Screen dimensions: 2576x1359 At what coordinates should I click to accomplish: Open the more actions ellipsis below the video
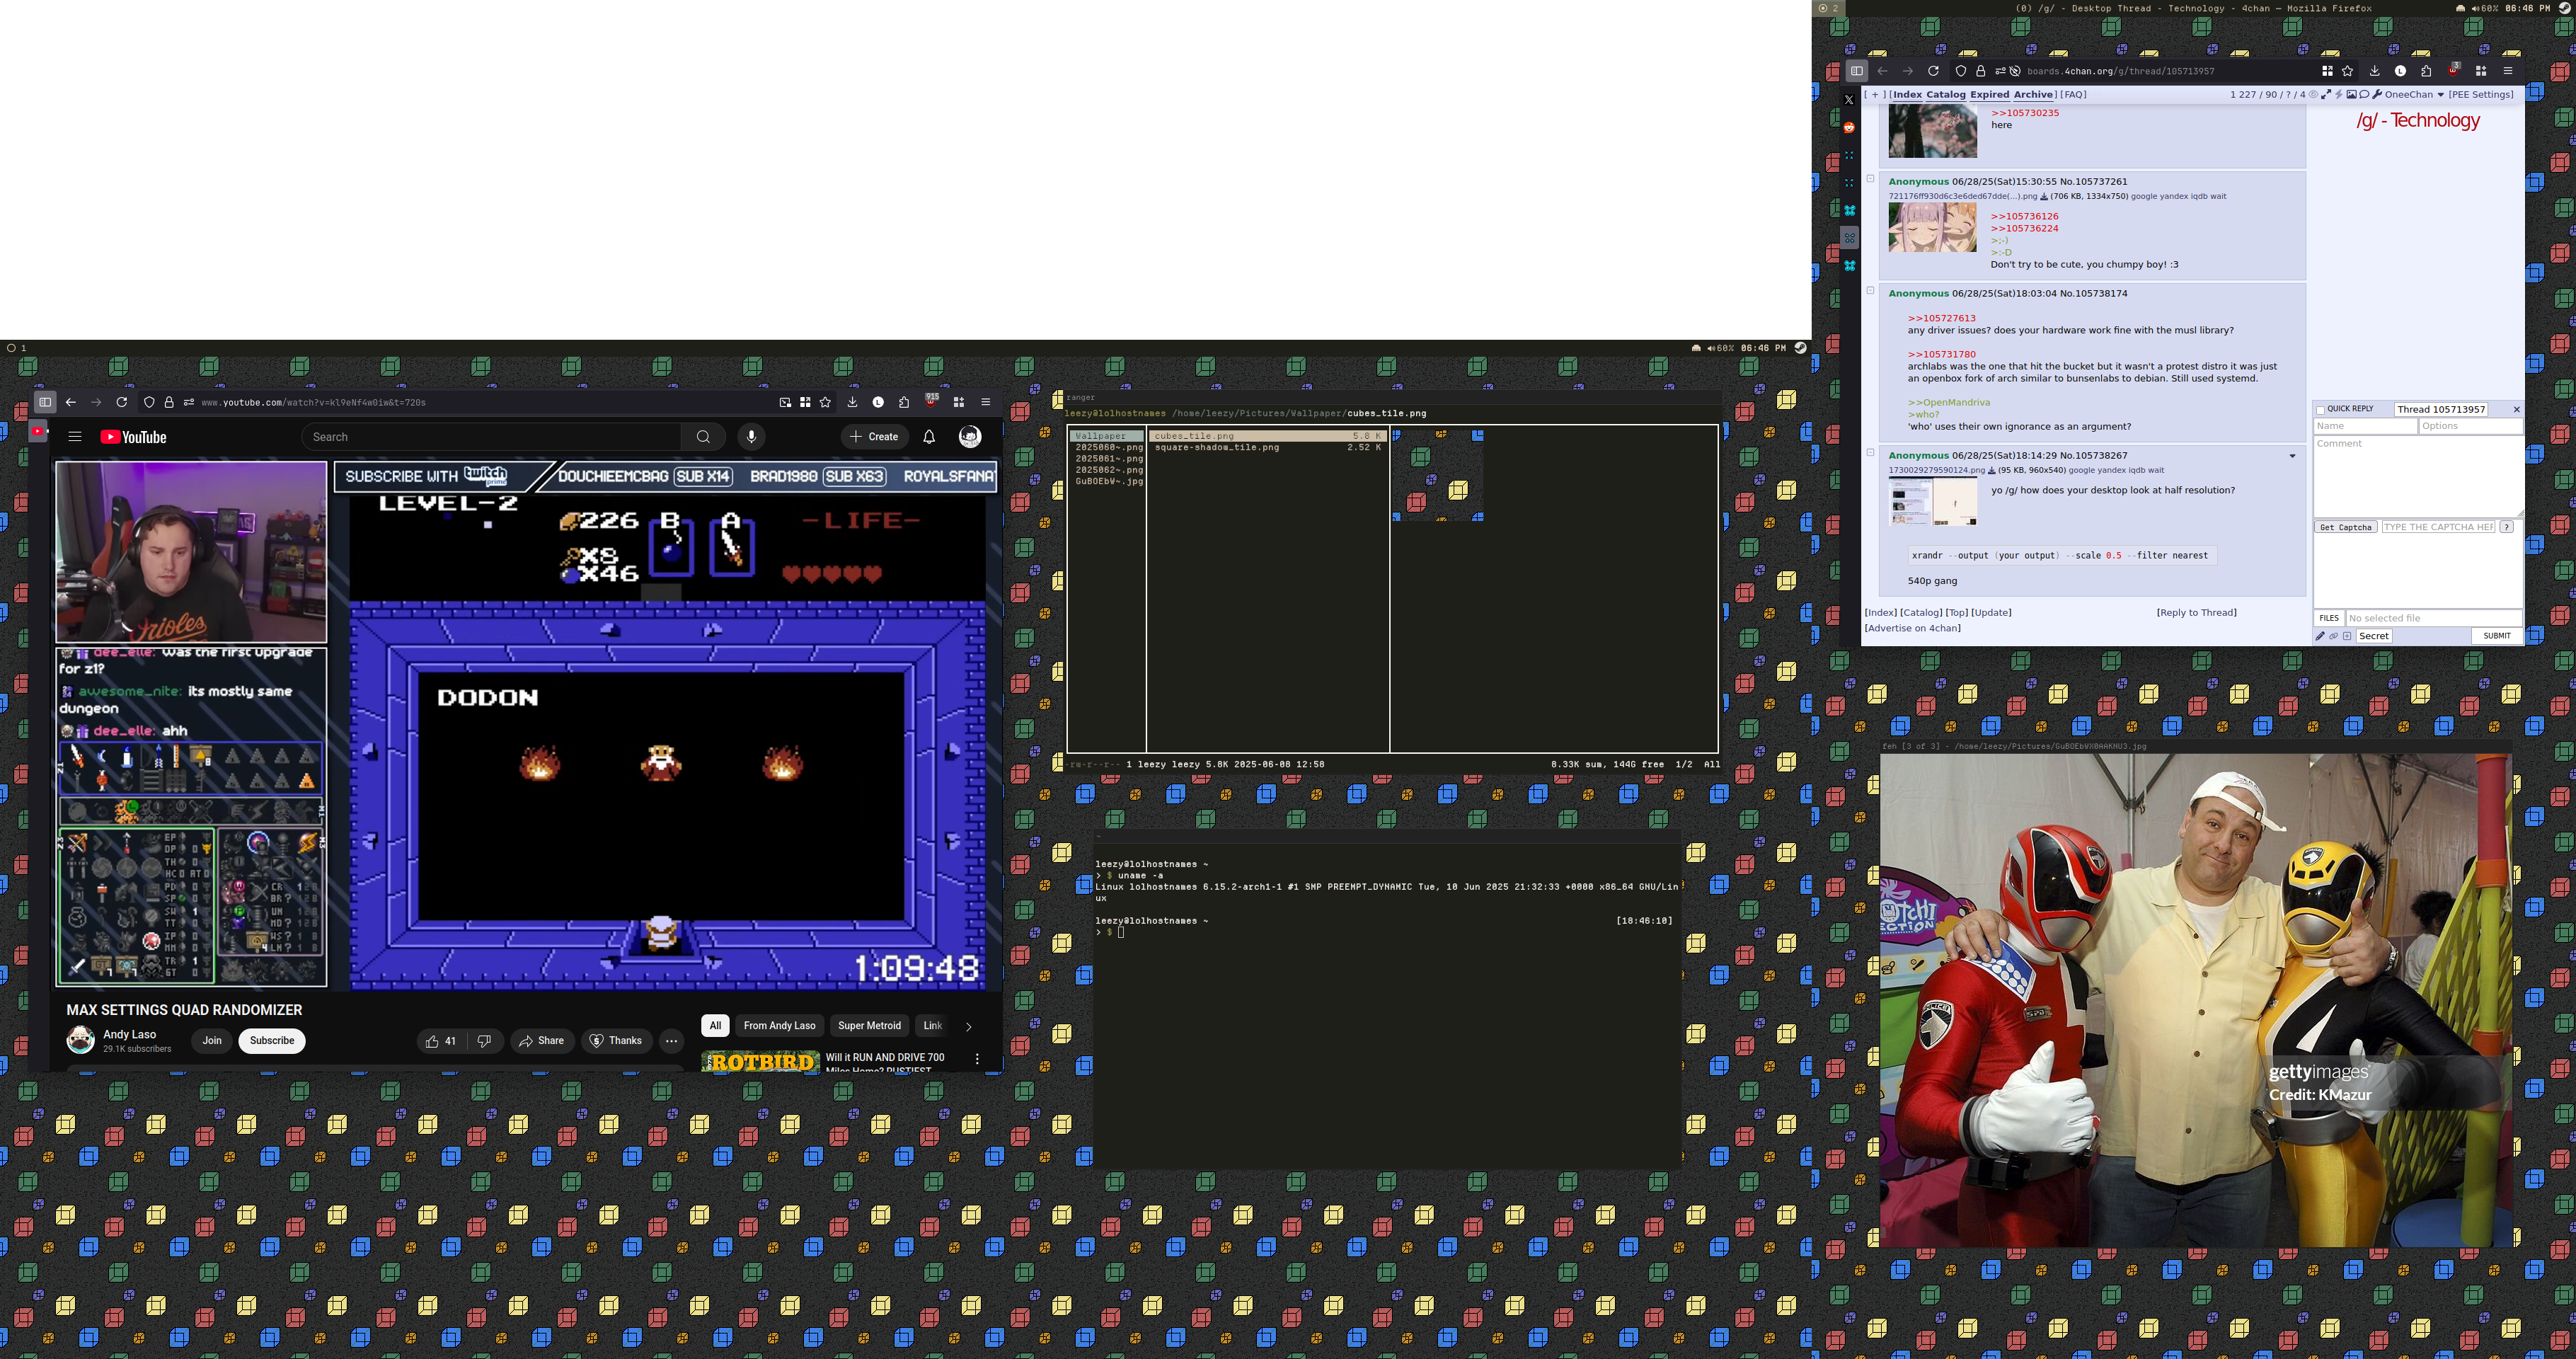pos(672,1041)
